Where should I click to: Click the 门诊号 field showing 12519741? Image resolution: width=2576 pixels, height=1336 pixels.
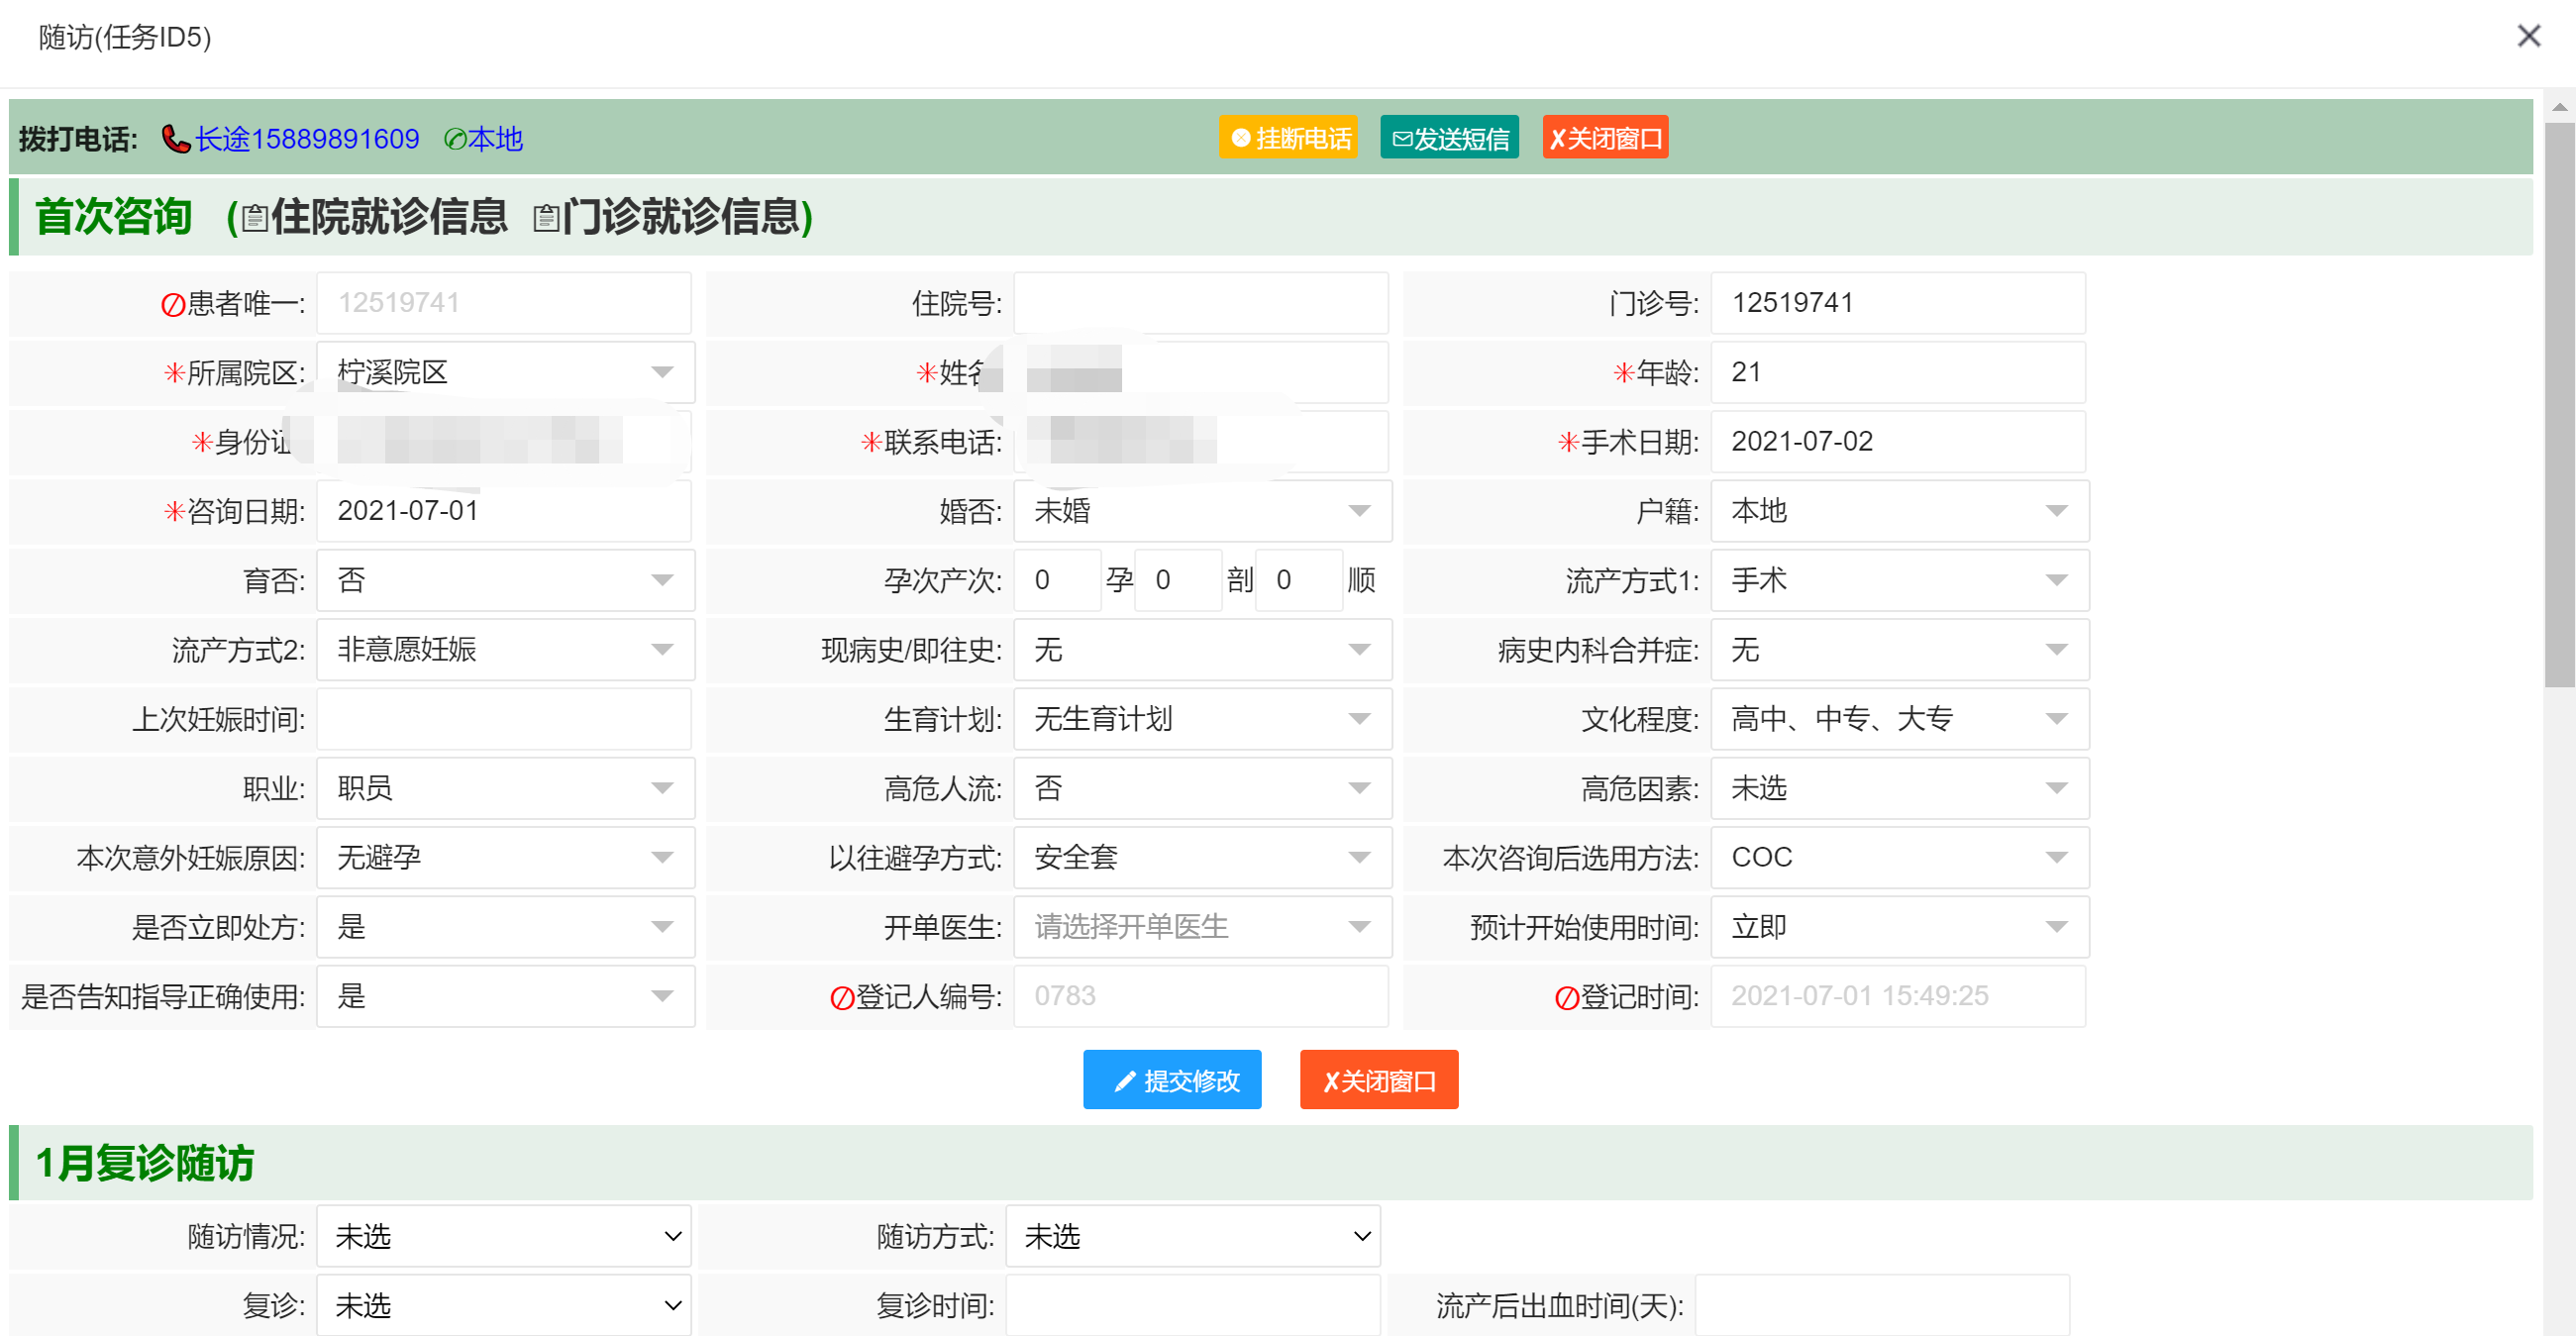coord(1897,303)
